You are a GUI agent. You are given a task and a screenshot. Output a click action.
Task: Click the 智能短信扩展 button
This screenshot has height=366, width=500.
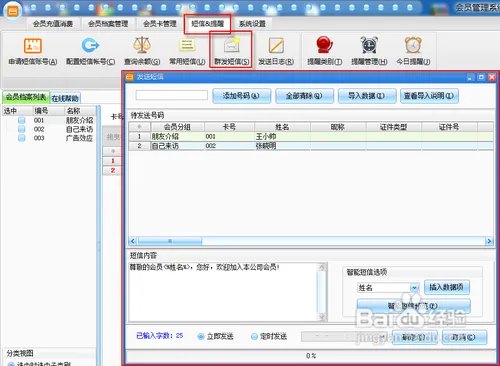(413, 306)
